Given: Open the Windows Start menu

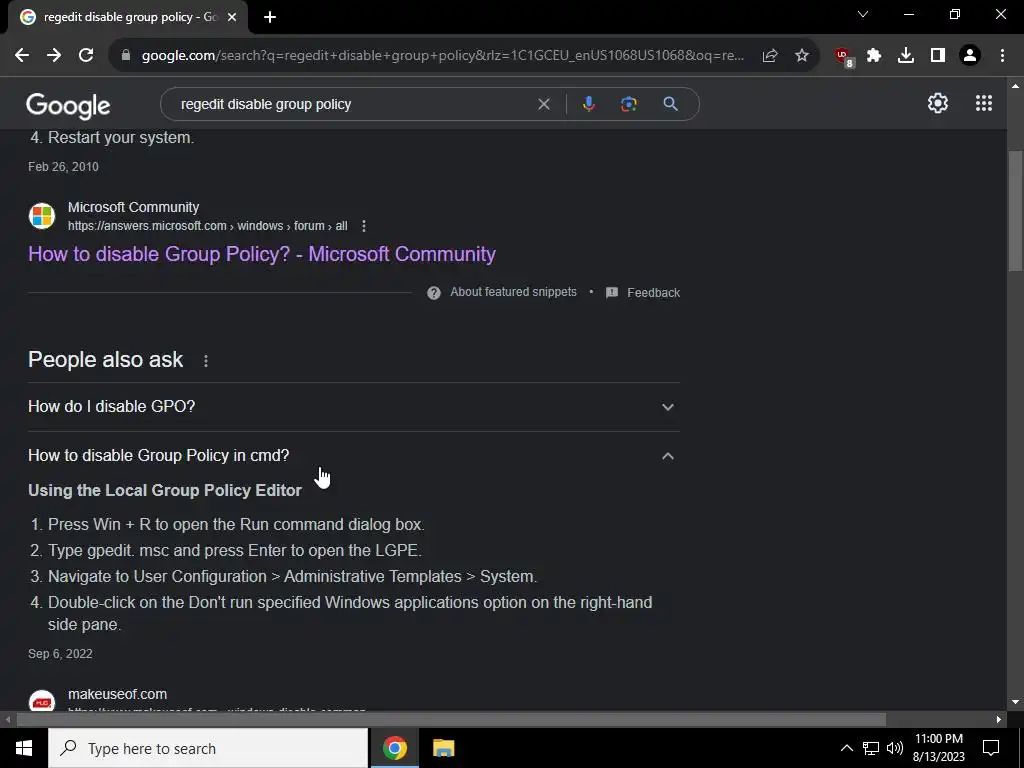Looking at the screenshot, I should tap(24, 748).
